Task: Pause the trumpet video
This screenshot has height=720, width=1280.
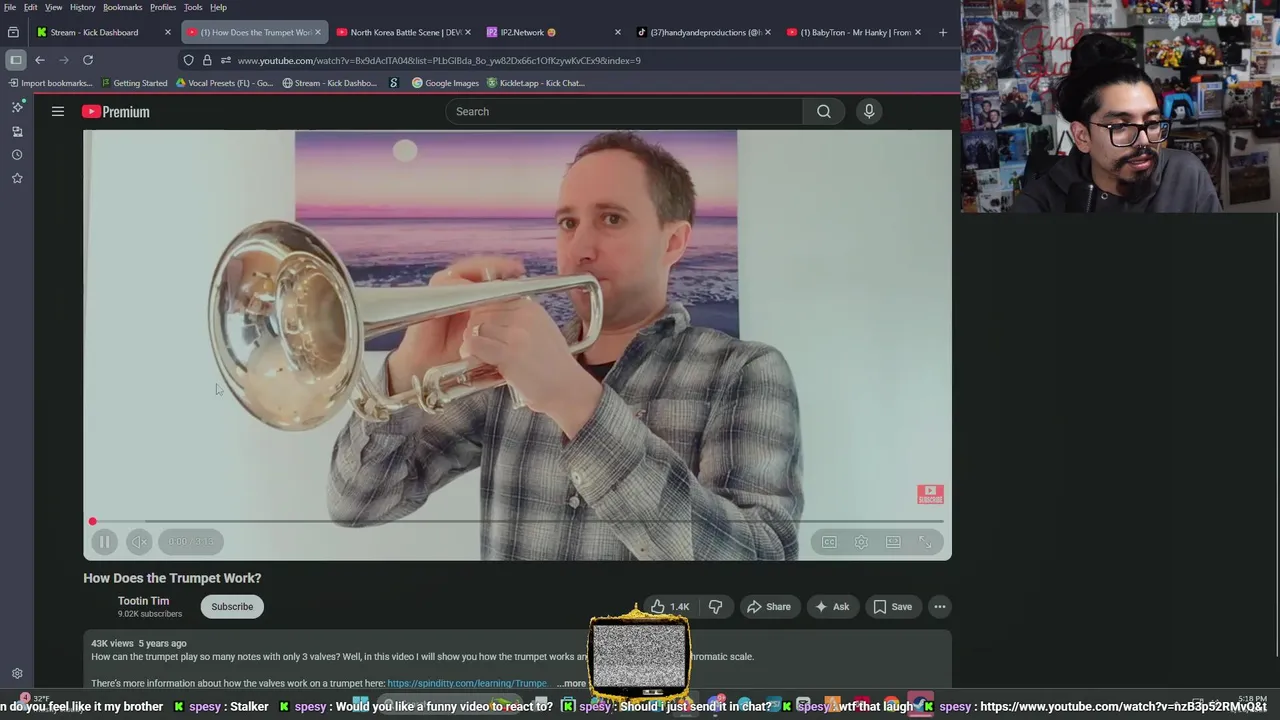Action: [104, 542]
